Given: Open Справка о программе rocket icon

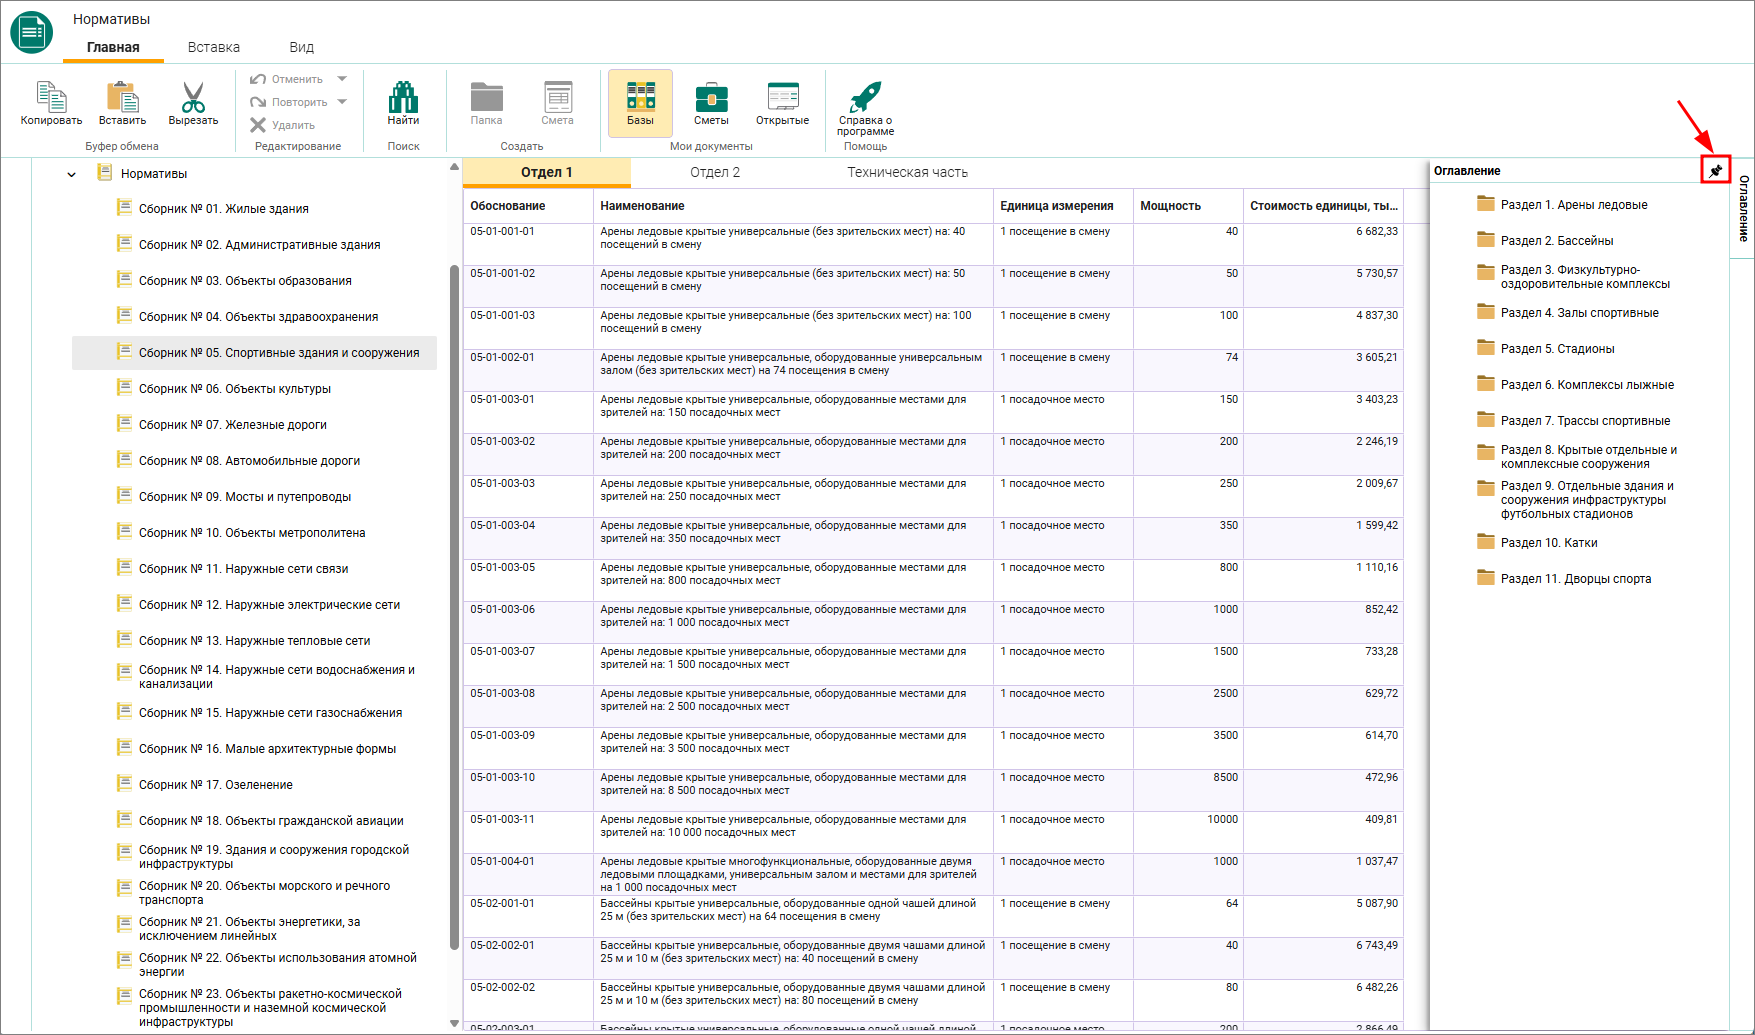Looking at the screenshot, I should (865, 98).
